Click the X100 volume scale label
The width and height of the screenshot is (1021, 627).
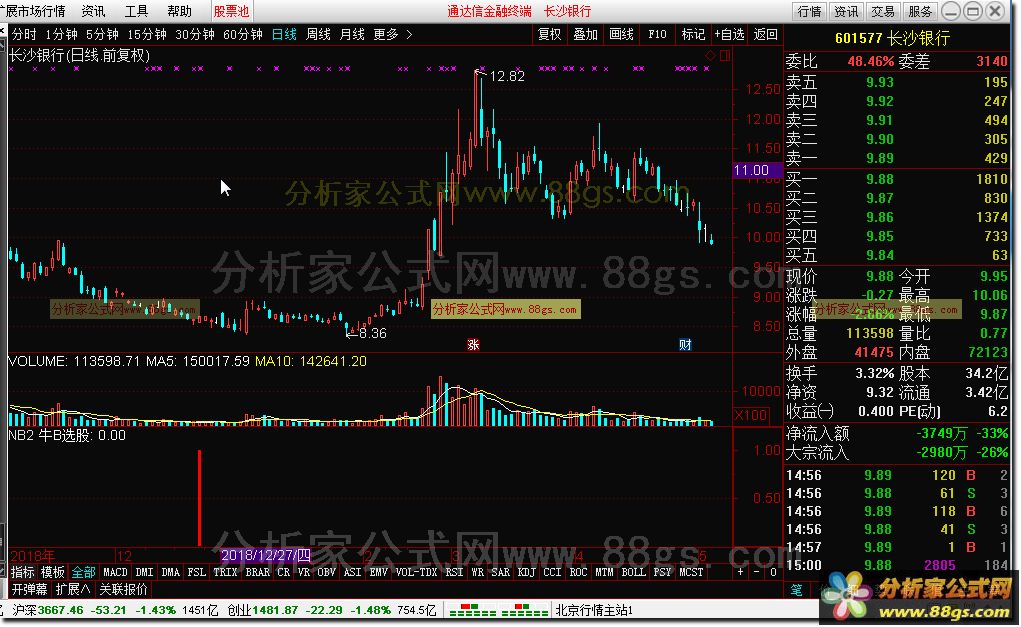click(x=751, y=415)
